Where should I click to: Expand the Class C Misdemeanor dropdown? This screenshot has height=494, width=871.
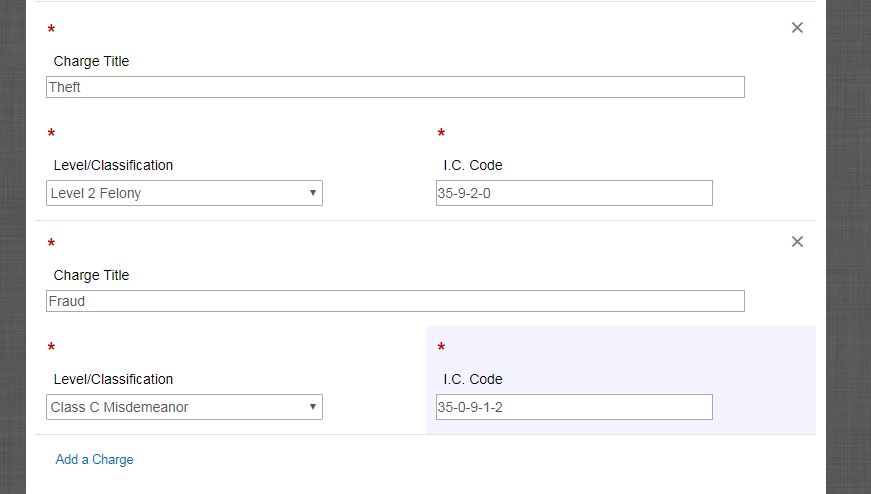[x=185, y=407]
